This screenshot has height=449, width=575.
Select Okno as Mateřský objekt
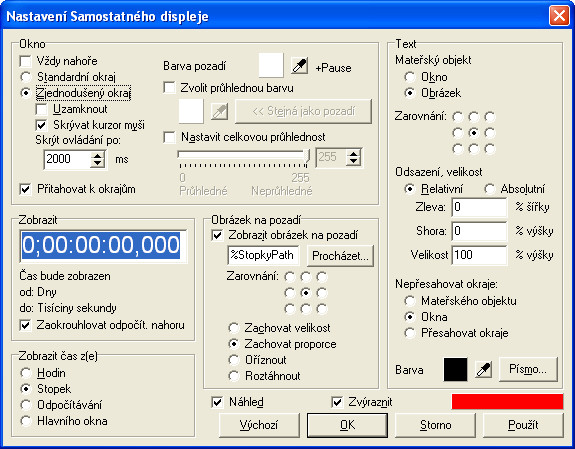409,77
